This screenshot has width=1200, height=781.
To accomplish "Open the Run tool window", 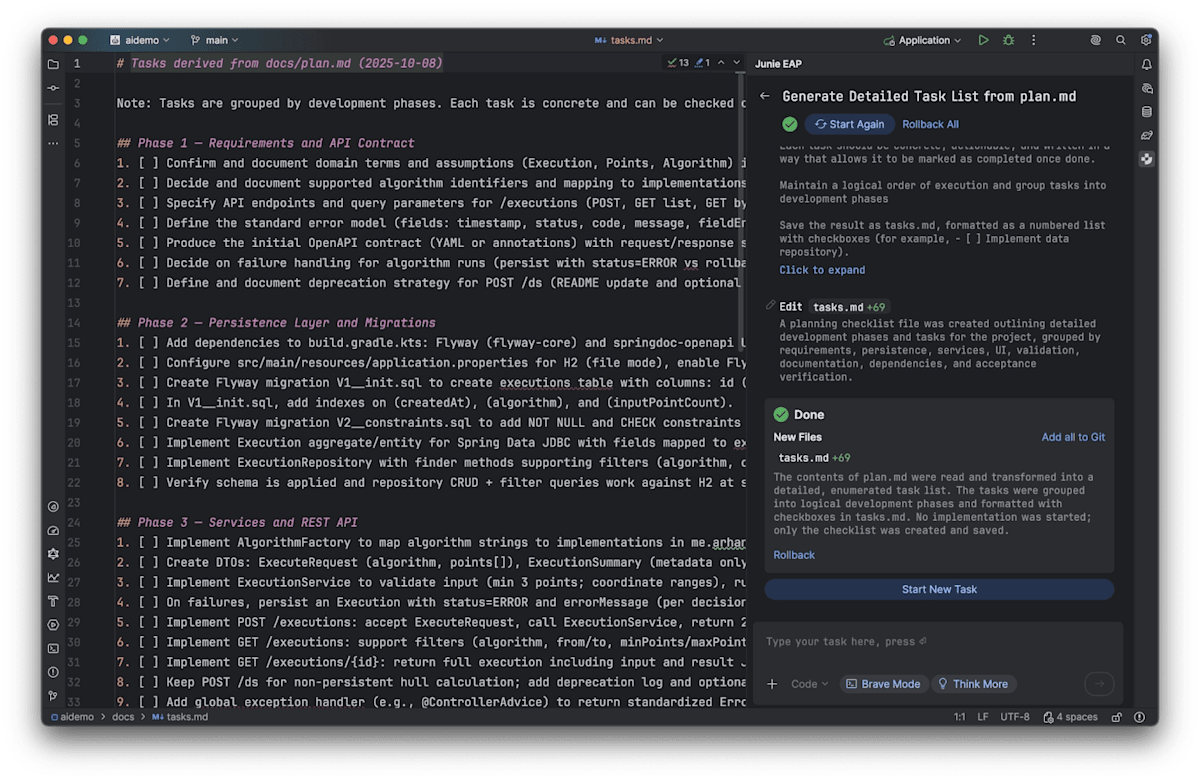I will [53, 625].
